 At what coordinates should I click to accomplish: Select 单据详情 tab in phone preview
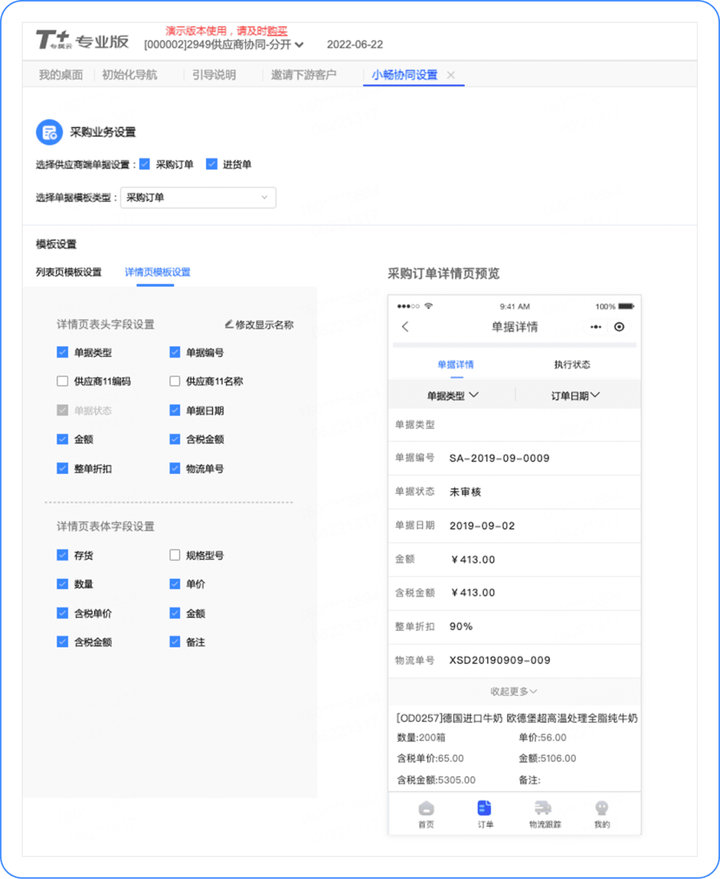pos(456,364)
